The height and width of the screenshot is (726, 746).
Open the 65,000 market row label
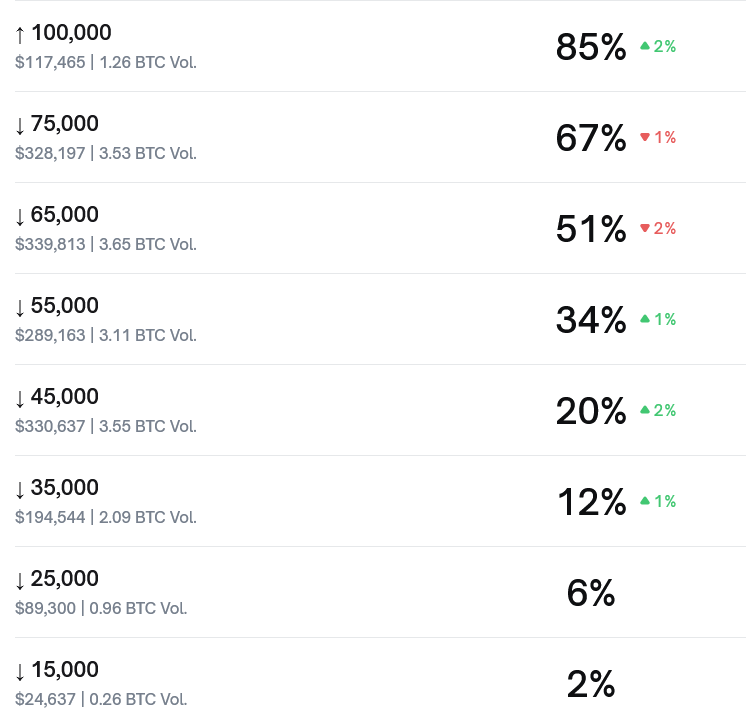[x=65, y=215]
